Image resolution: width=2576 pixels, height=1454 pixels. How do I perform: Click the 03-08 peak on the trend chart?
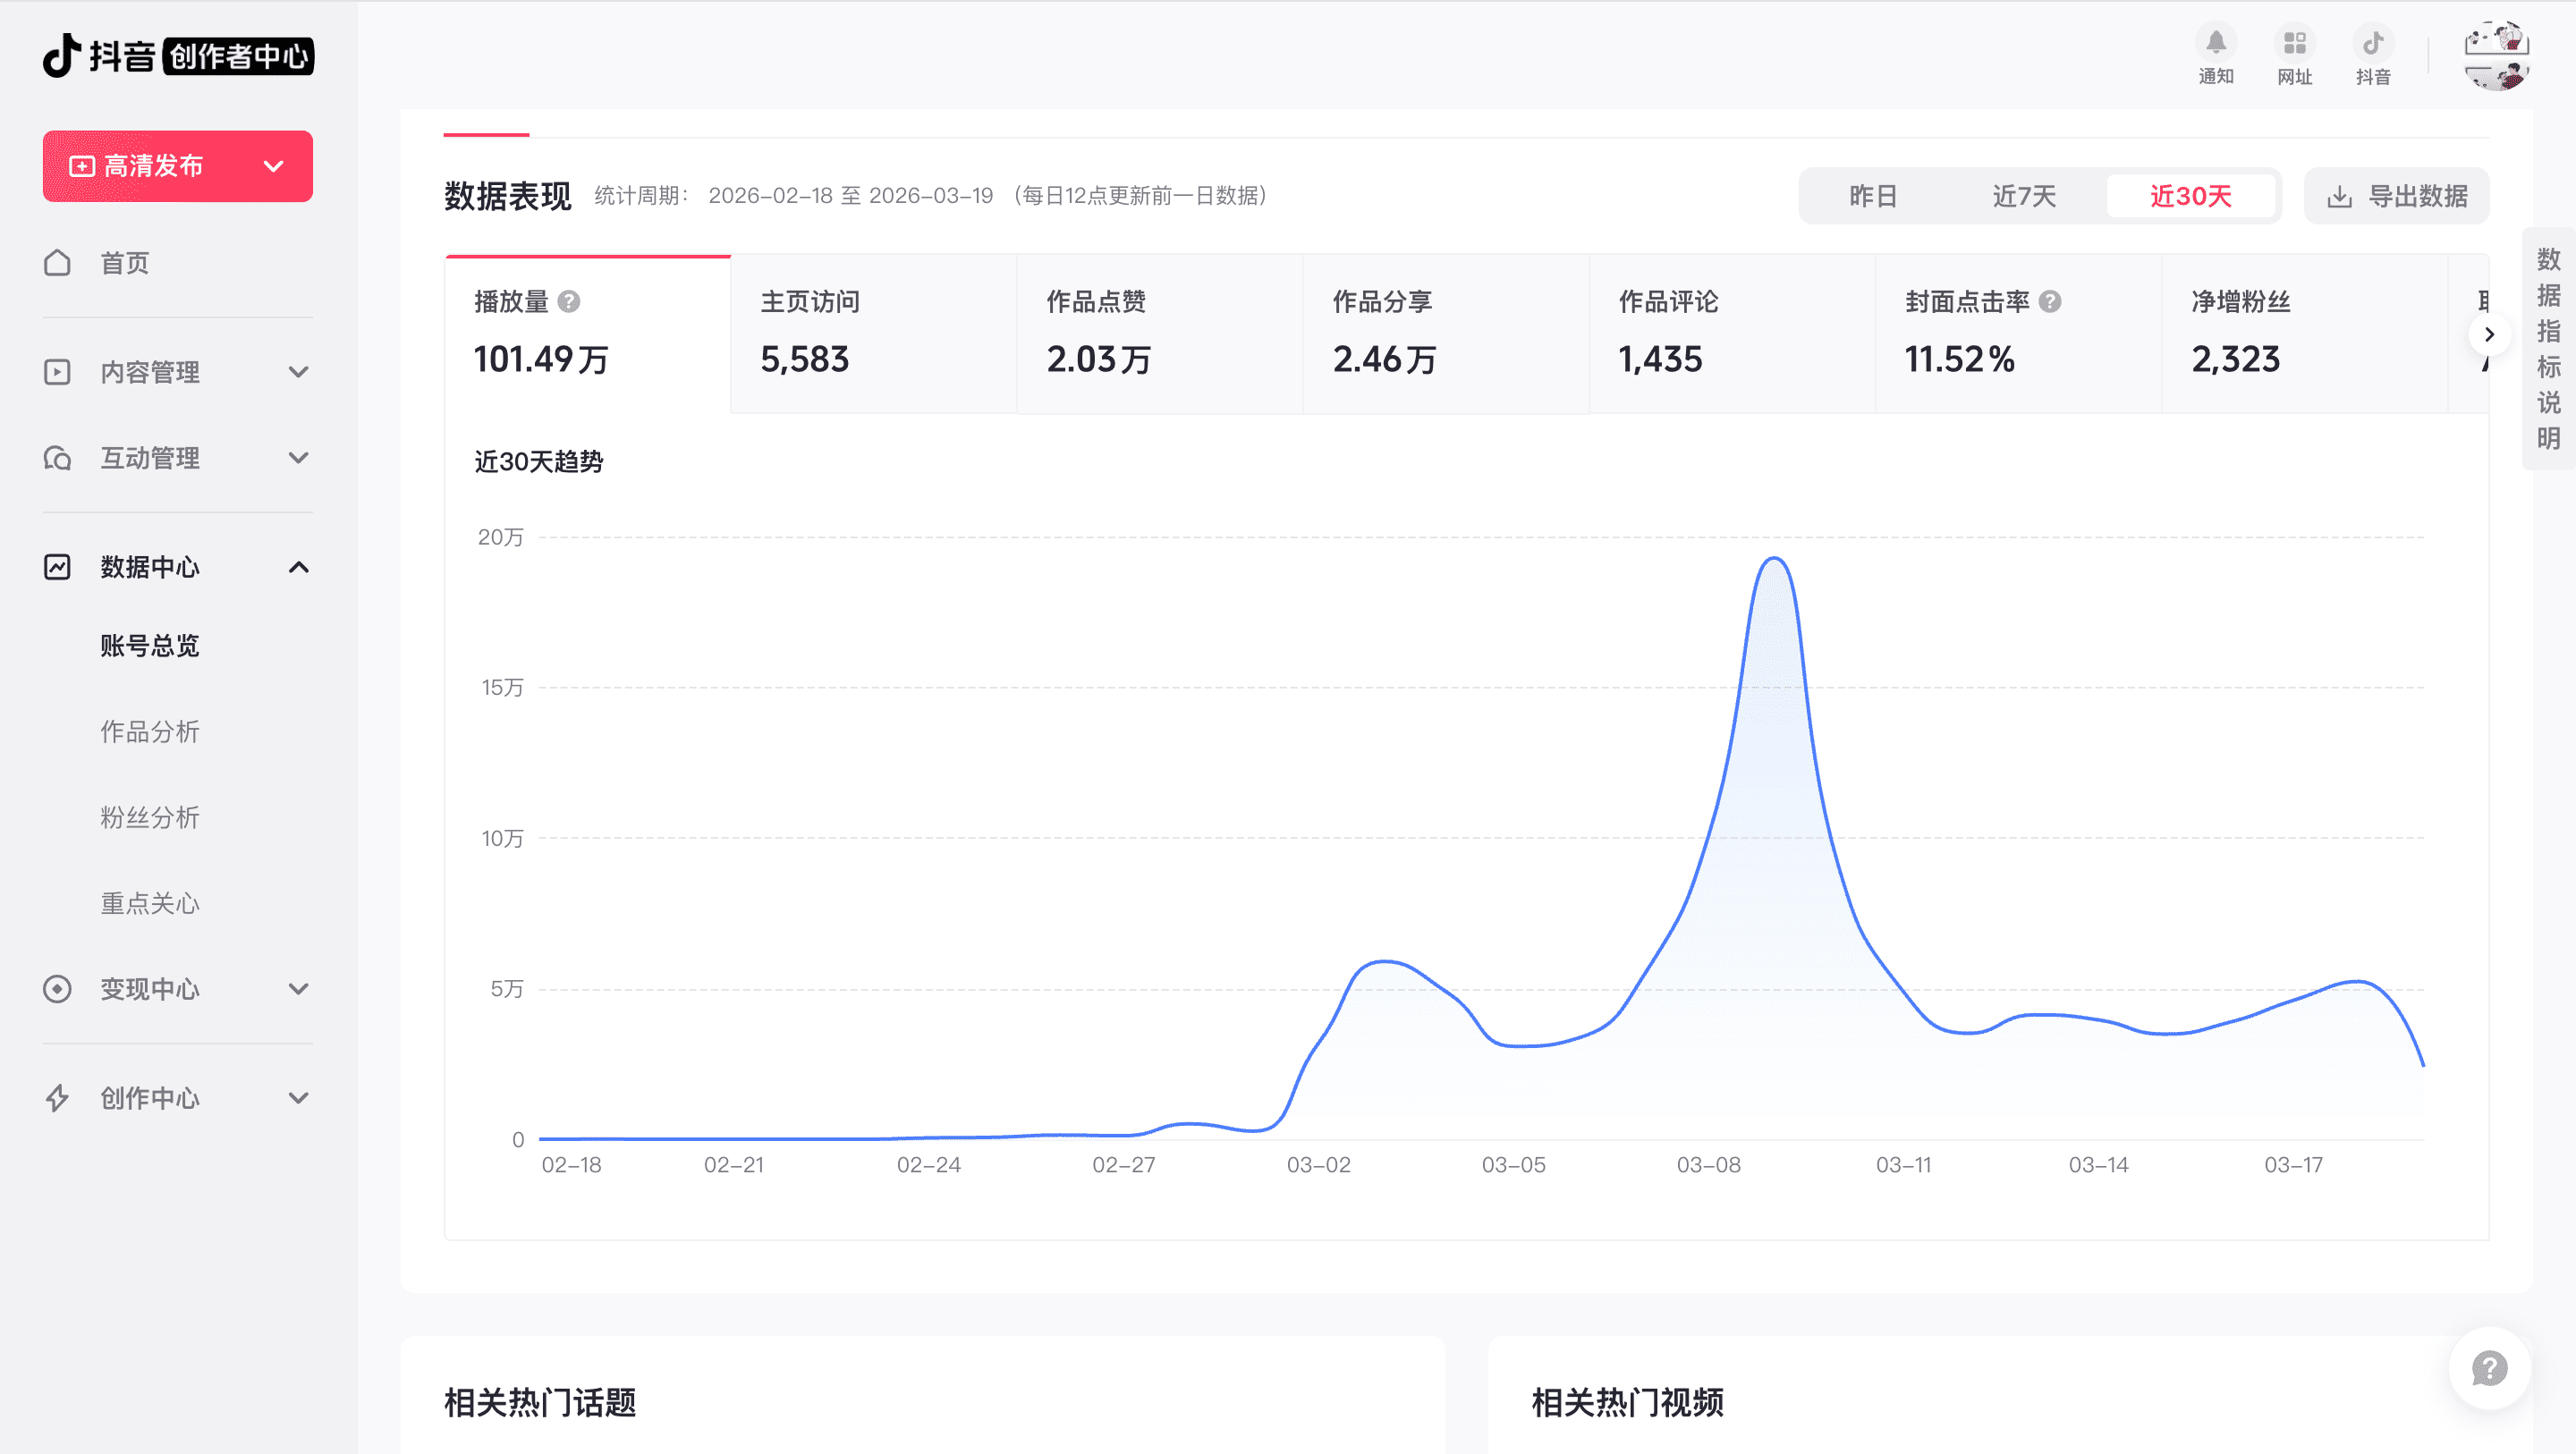point(1774,560)
